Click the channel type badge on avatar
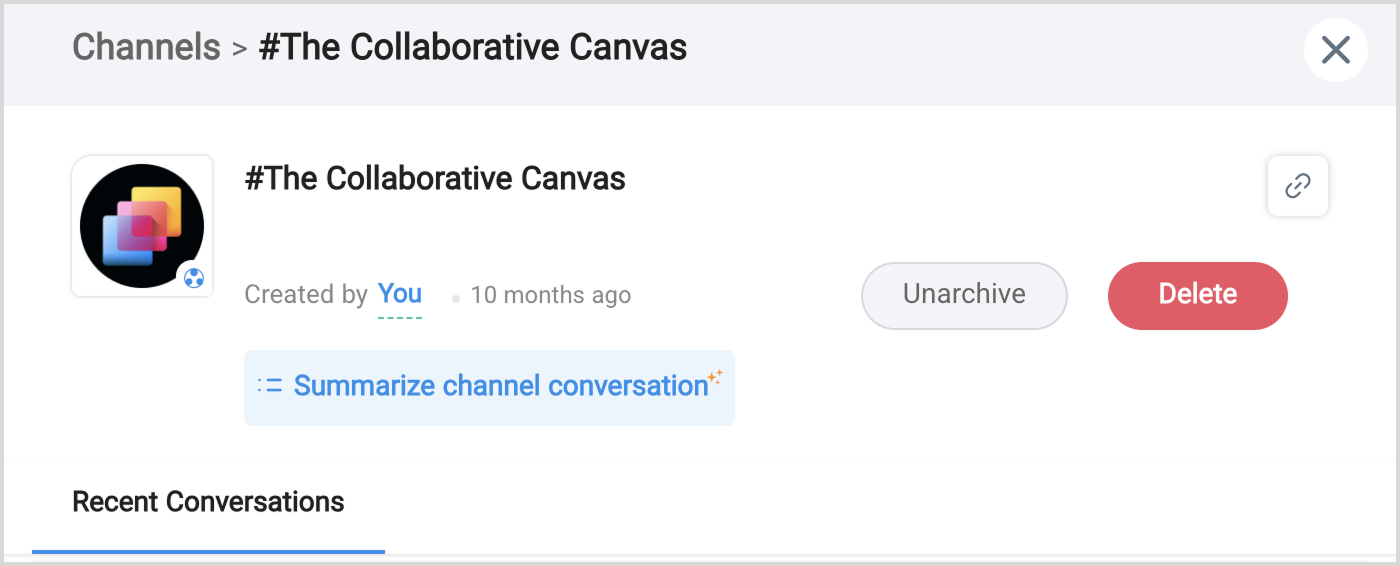 tap(194, 278)
